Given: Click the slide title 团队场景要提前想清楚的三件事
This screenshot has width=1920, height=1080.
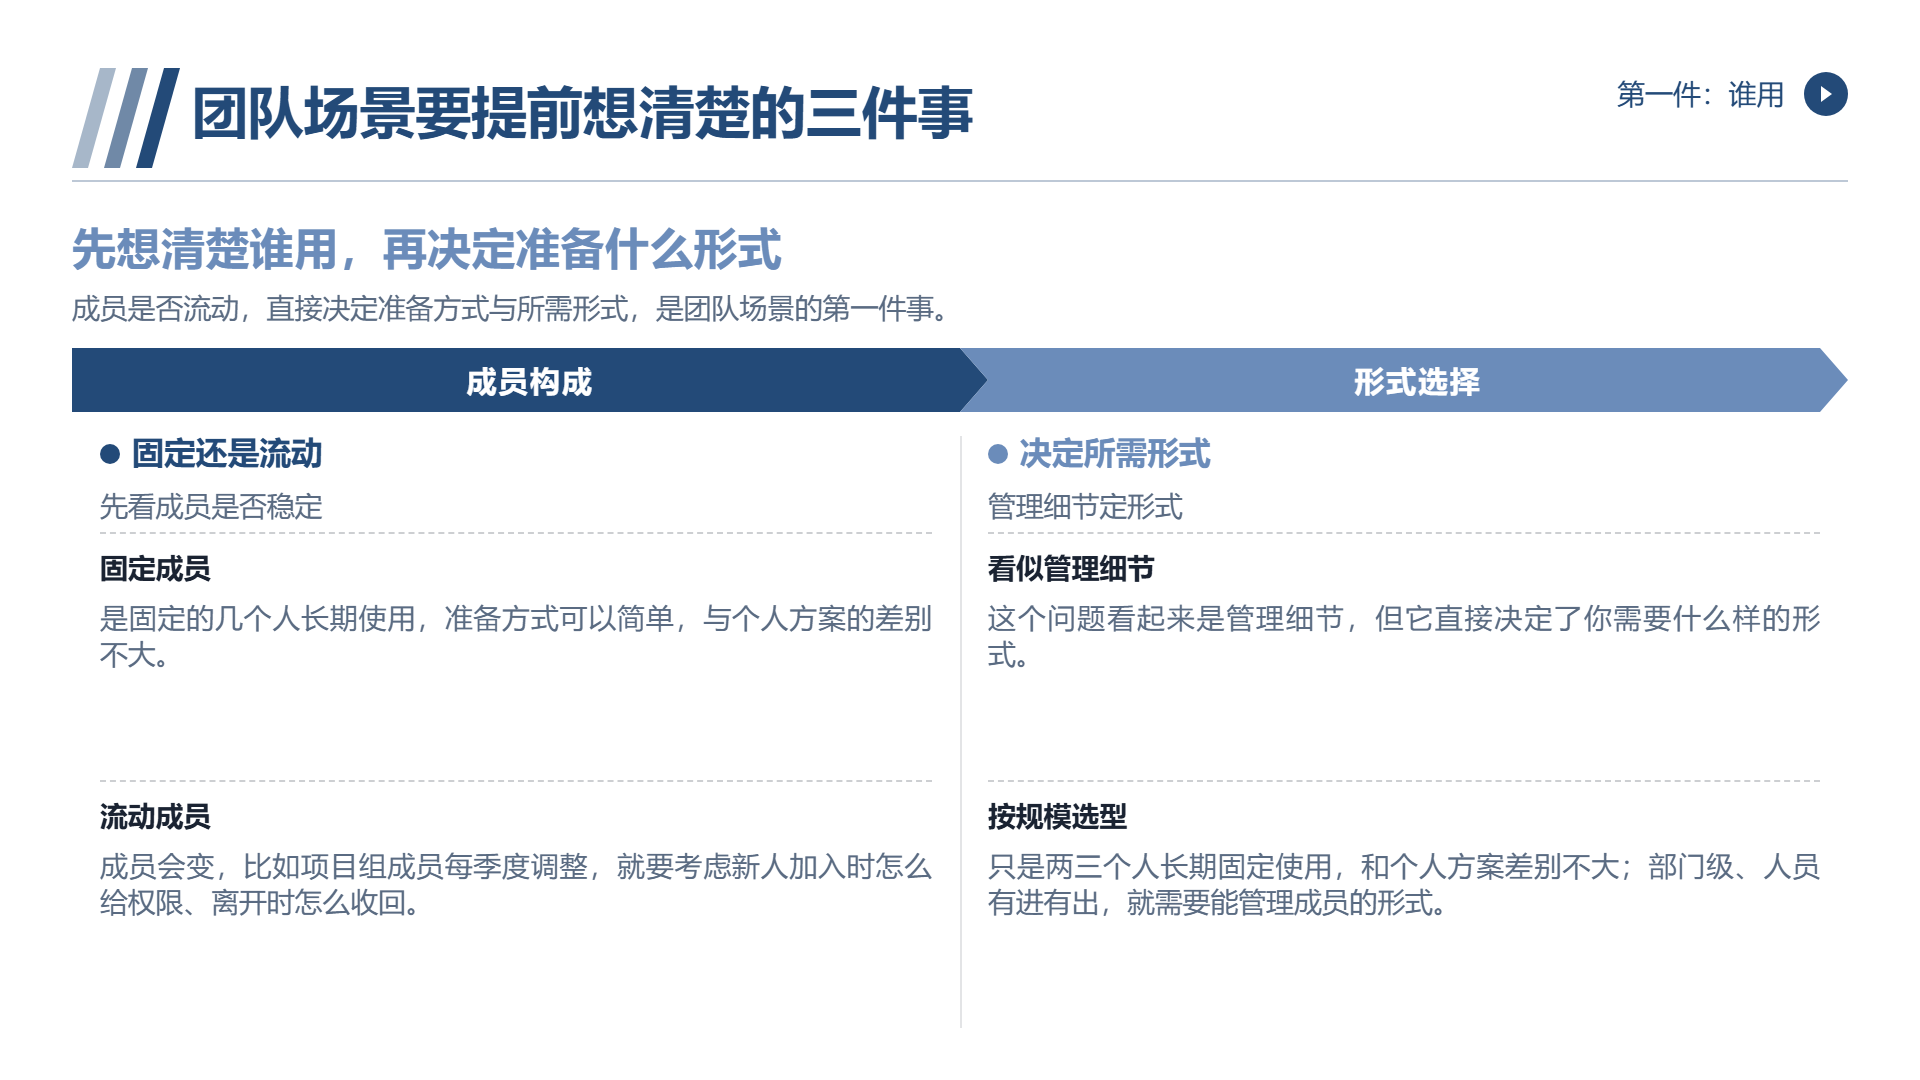Looking at the screenshot, I should coord(582,113).
